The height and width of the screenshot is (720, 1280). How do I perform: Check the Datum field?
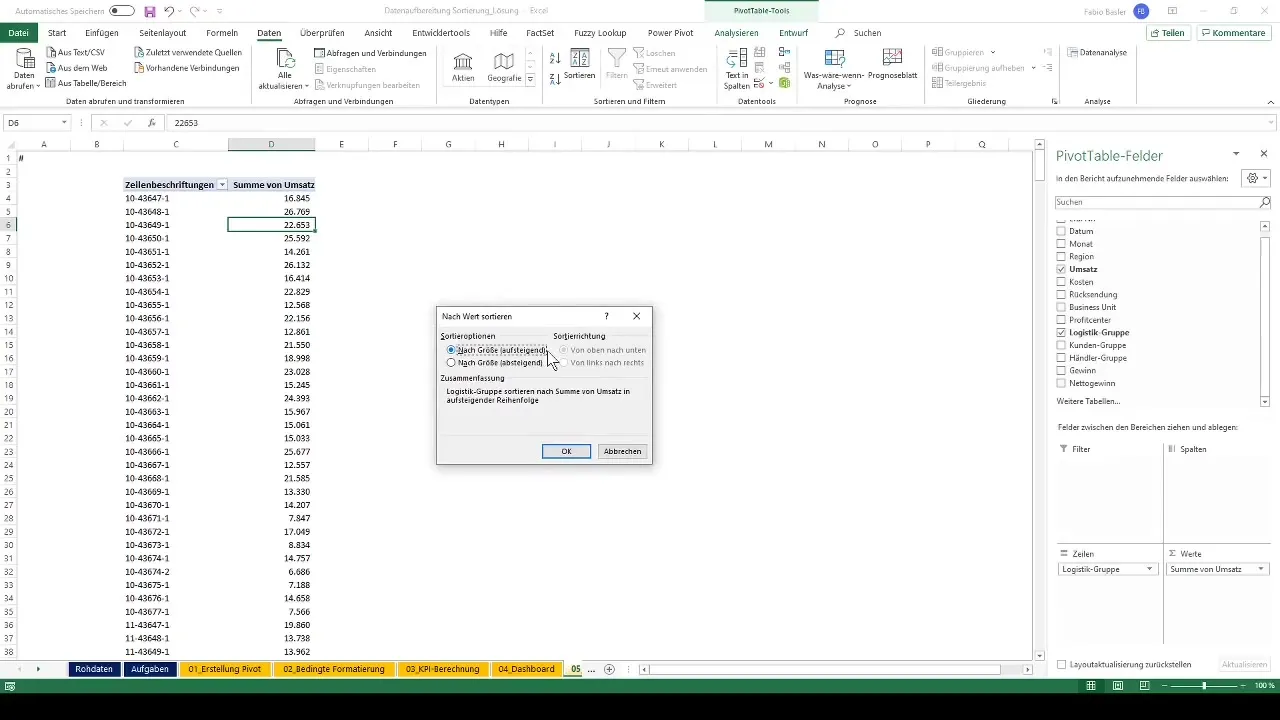pyautogui.click(x=1062, y=231)
